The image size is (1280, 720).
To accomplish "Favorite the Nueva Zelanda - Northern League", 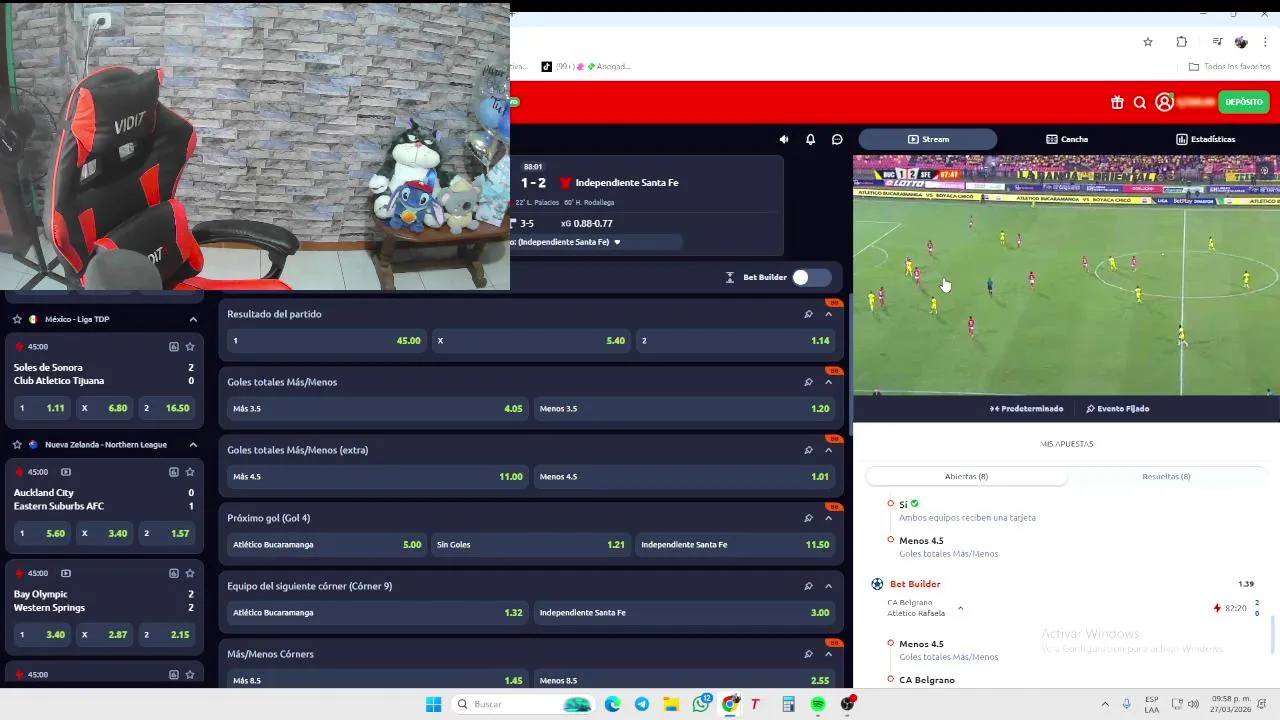I will coord(17,444).
